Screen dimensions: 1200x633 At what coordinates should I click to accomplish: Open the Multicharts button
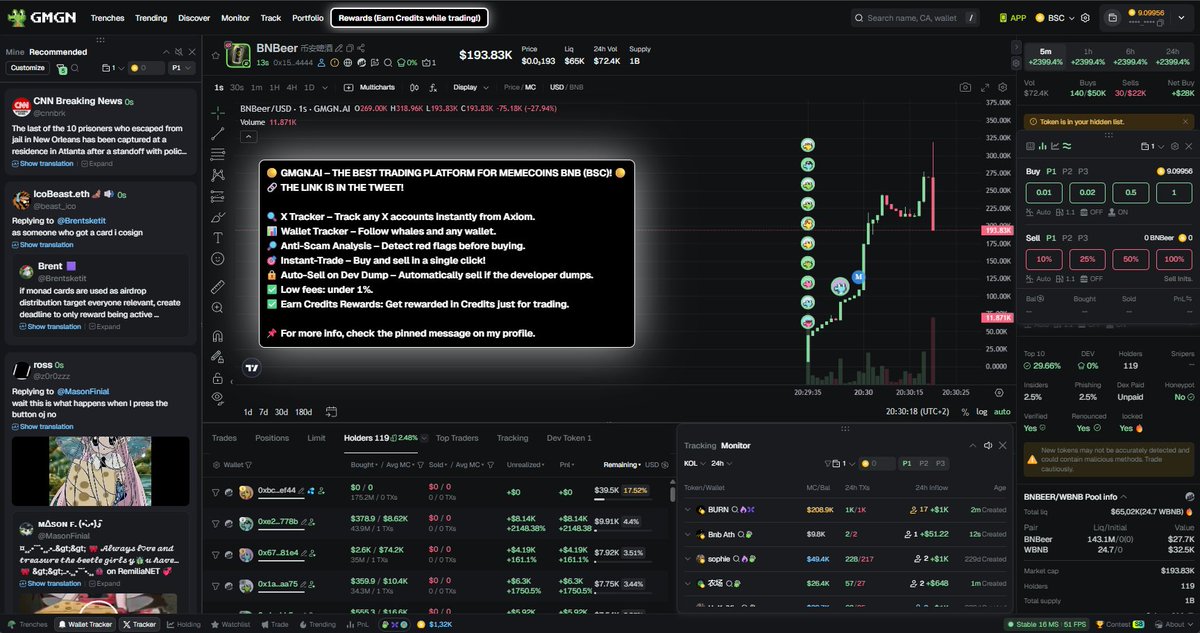click(x=371, y=87)
